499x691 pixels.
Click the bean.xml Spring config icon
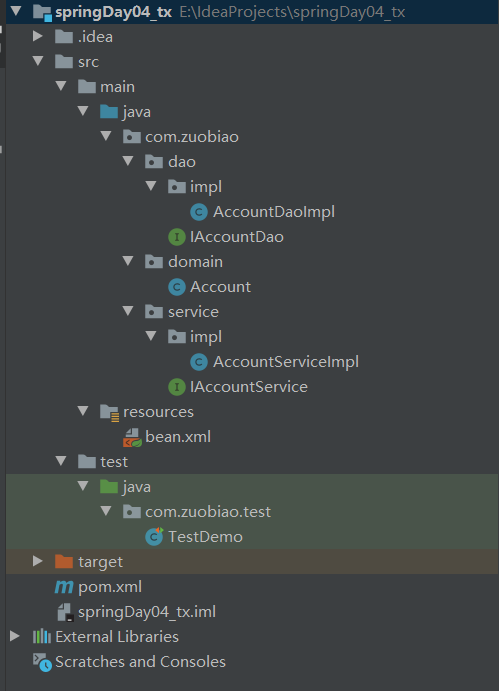point(132,438)
